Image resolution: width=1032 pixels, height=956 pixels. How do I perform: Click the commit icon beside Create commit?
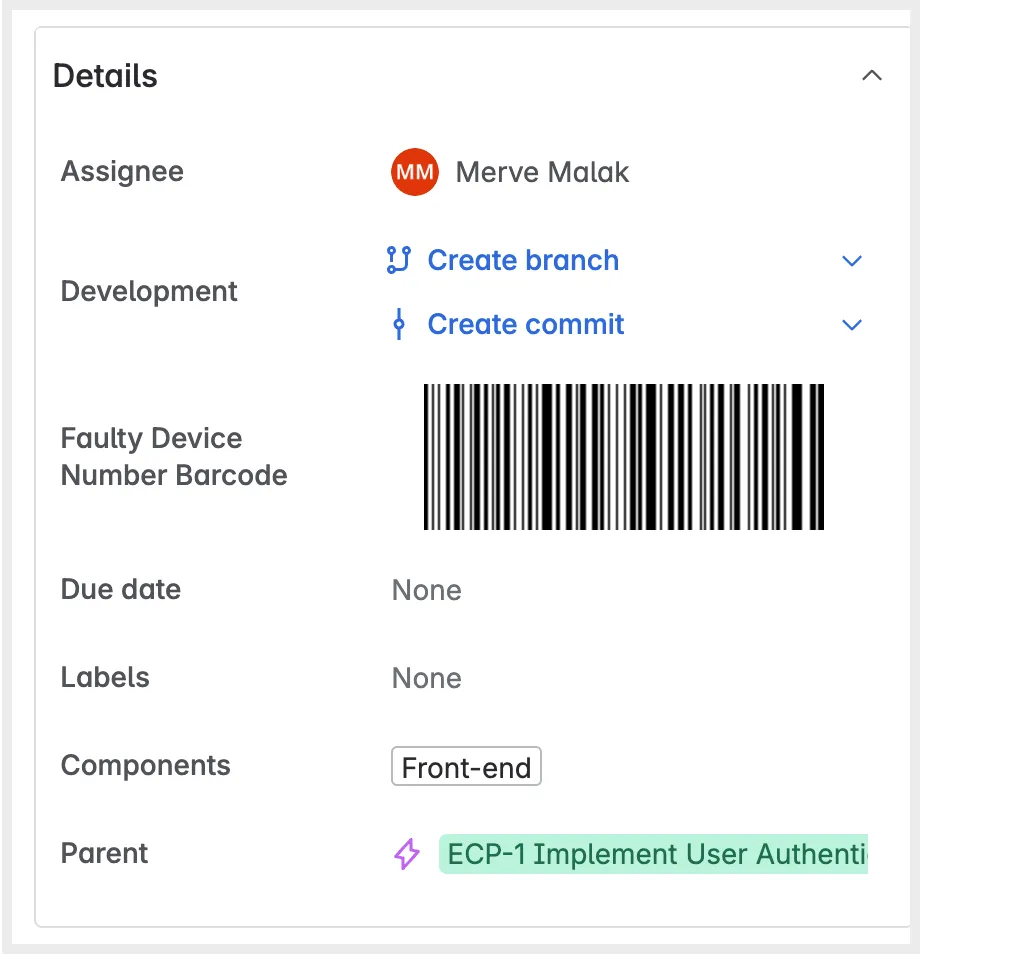[398, 324]
